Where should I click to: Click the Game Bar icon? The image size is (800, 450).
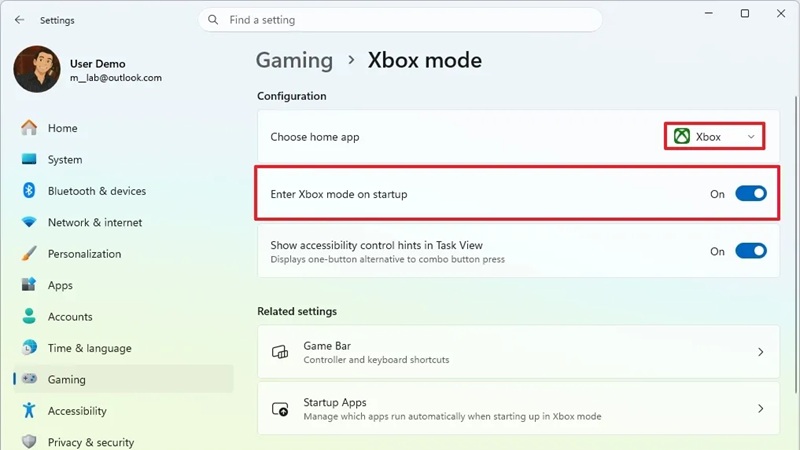[x=280, y=352]
